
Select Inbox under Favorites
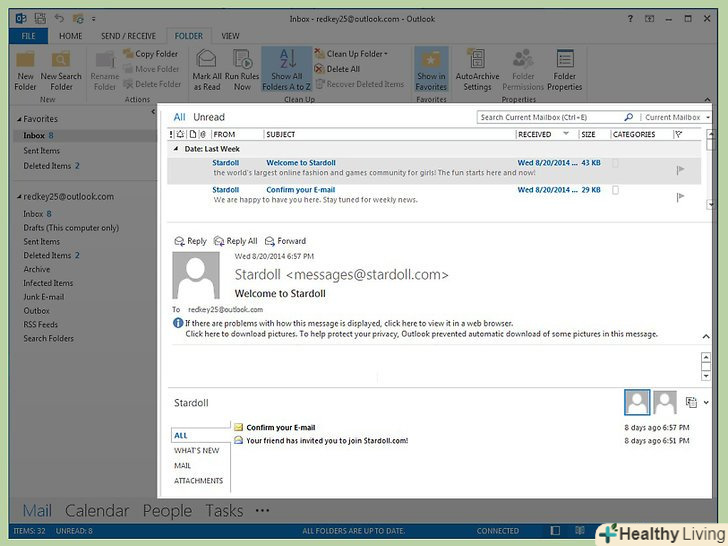[83, 136]
